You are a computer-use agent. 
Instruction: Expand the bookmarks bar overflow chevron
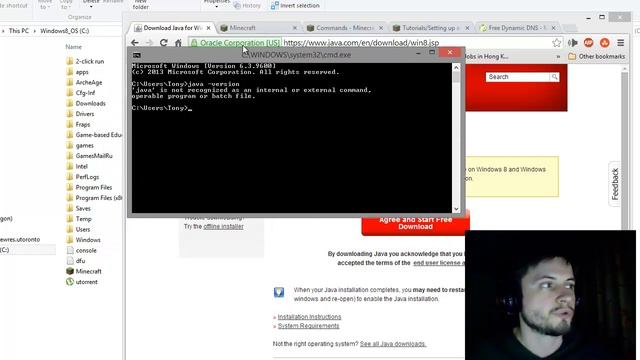coord(558,56)
